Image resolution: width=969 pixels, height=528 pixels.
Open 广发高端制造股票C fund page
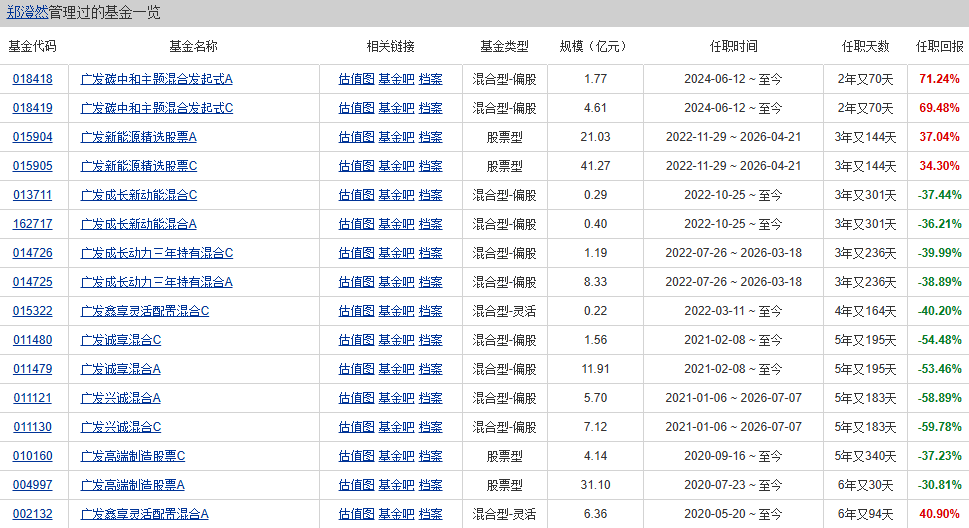click(133, 457)
